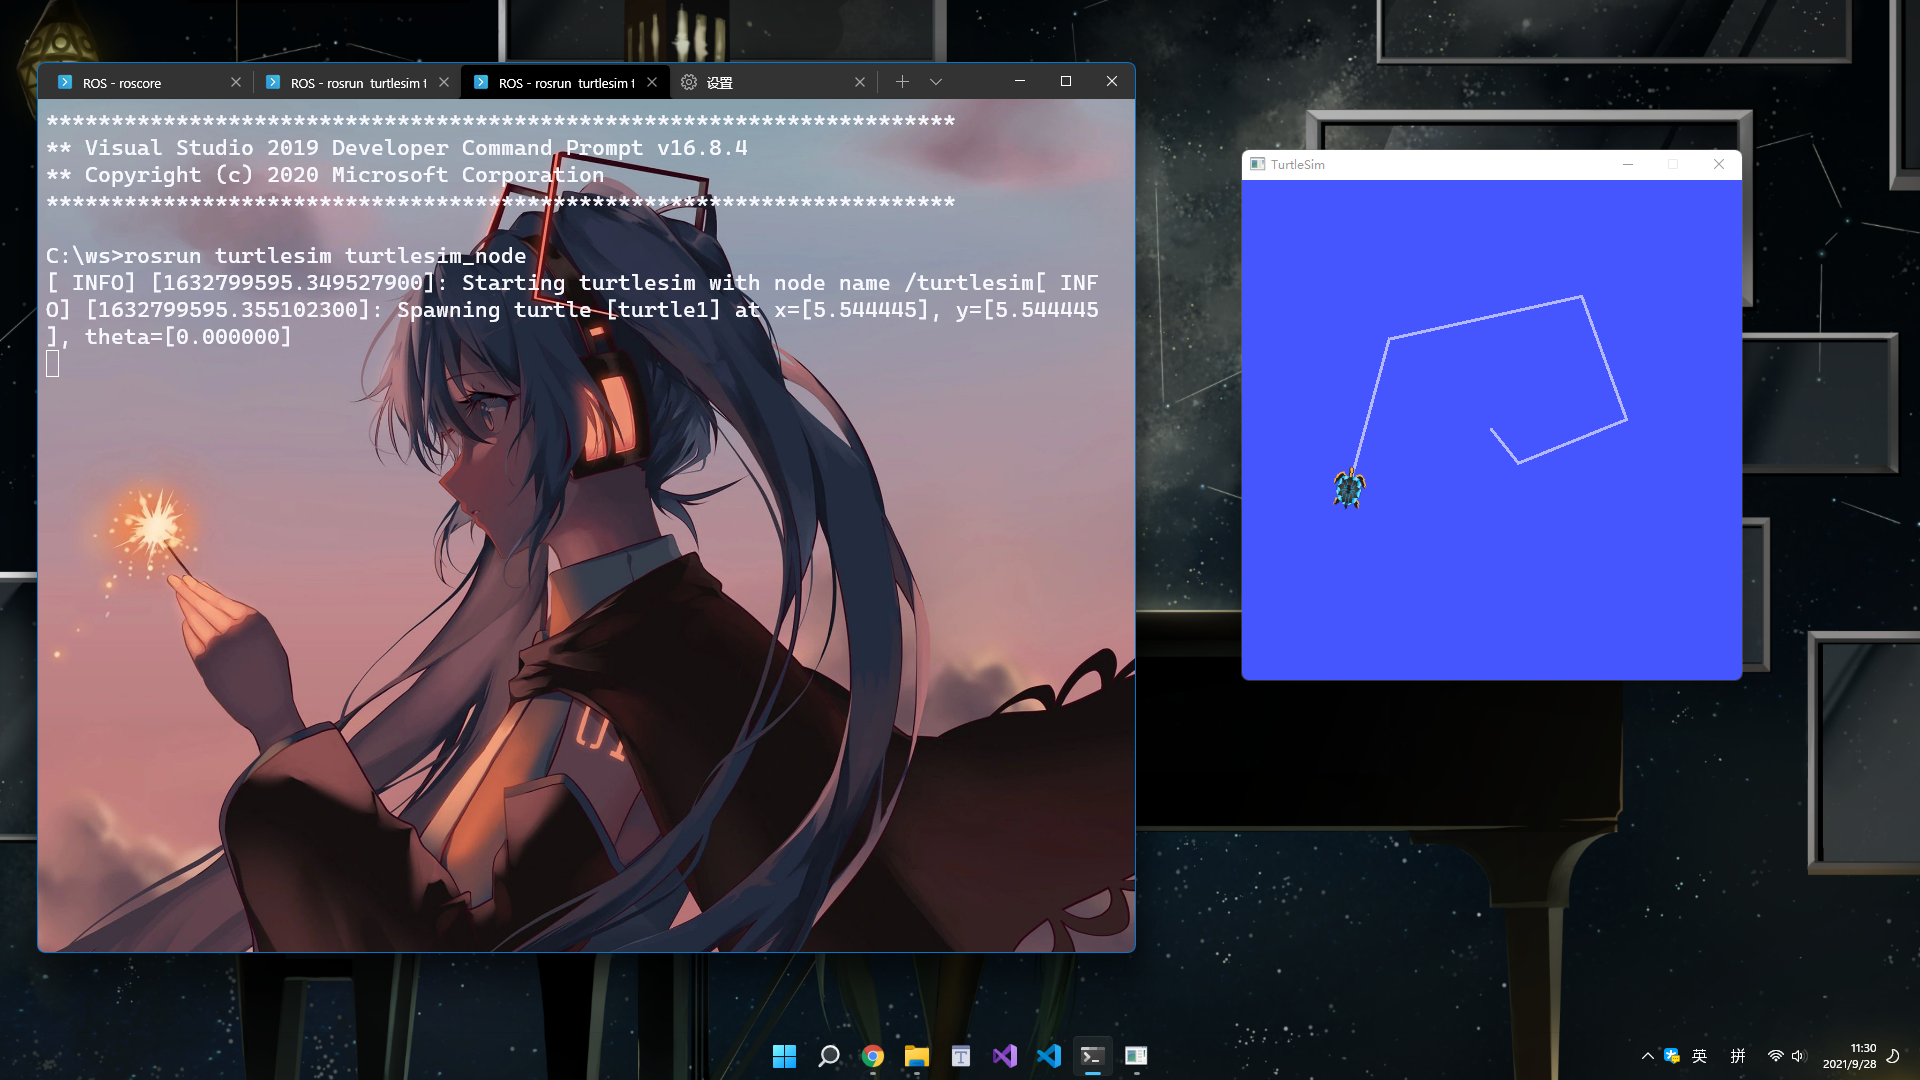The height and width of the screenshot is (1080, 1920).
Task: Toggle the 英 input language indicator
Action: (1699, 1056)
